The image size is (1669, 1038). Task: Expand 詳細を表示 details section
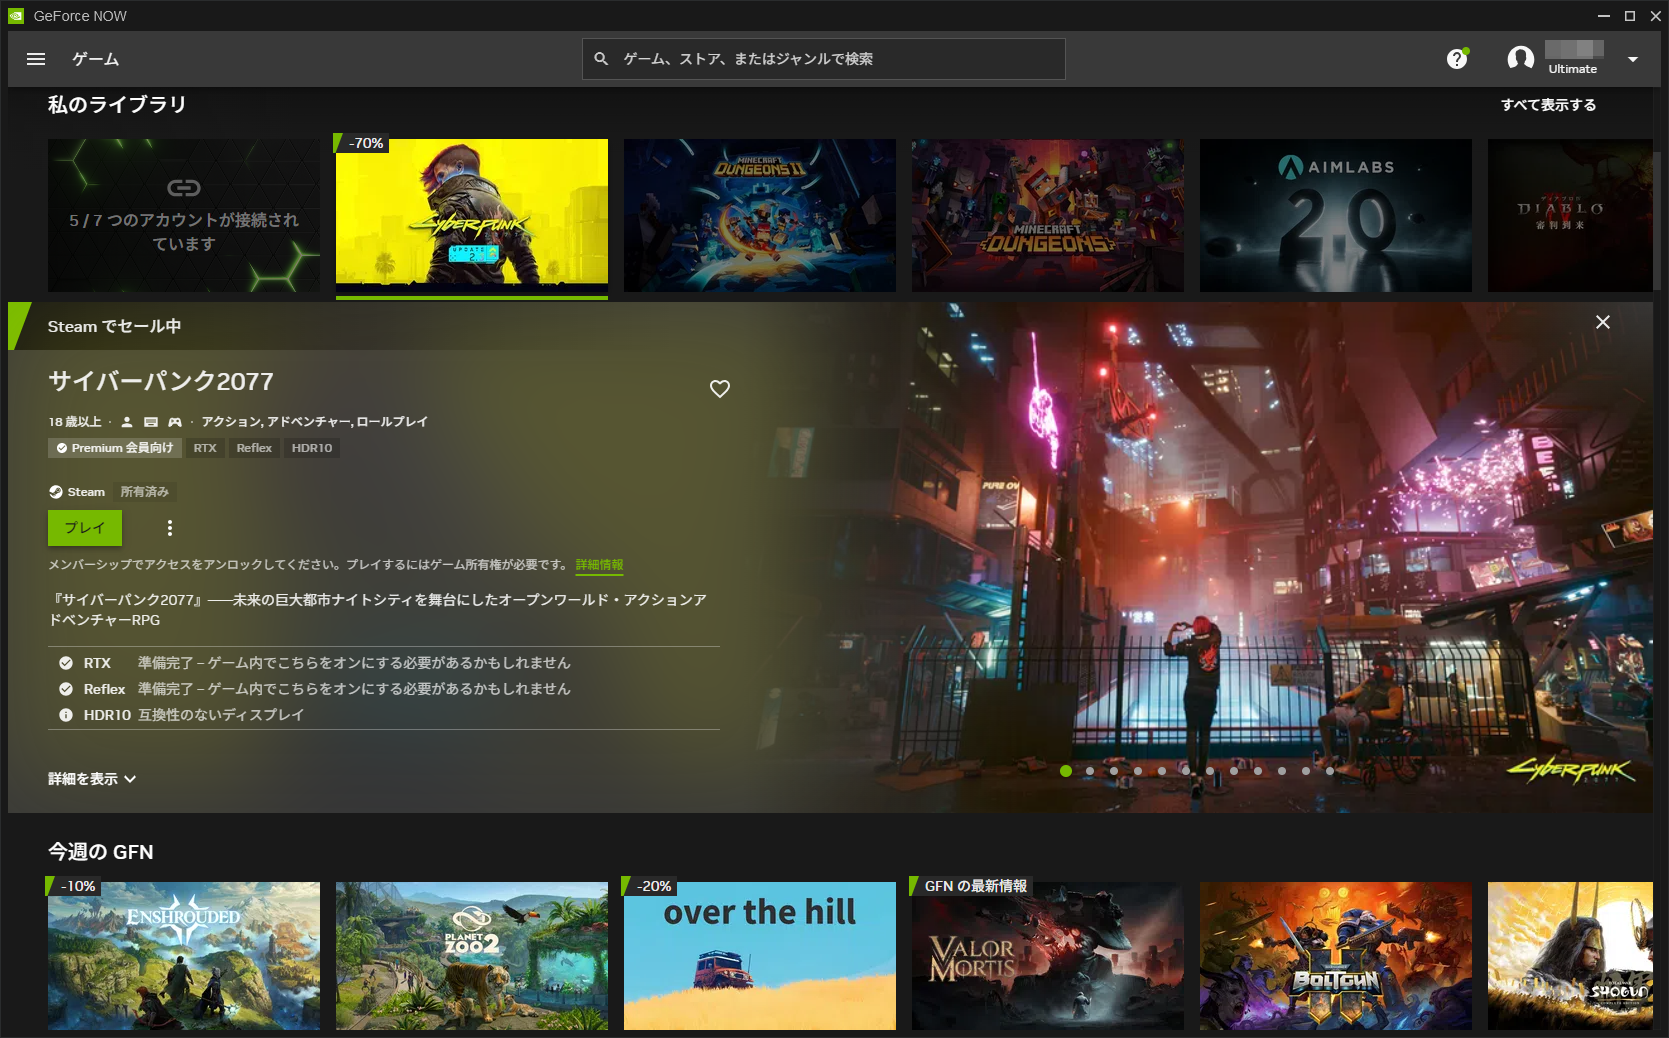[x=92, y=779]
